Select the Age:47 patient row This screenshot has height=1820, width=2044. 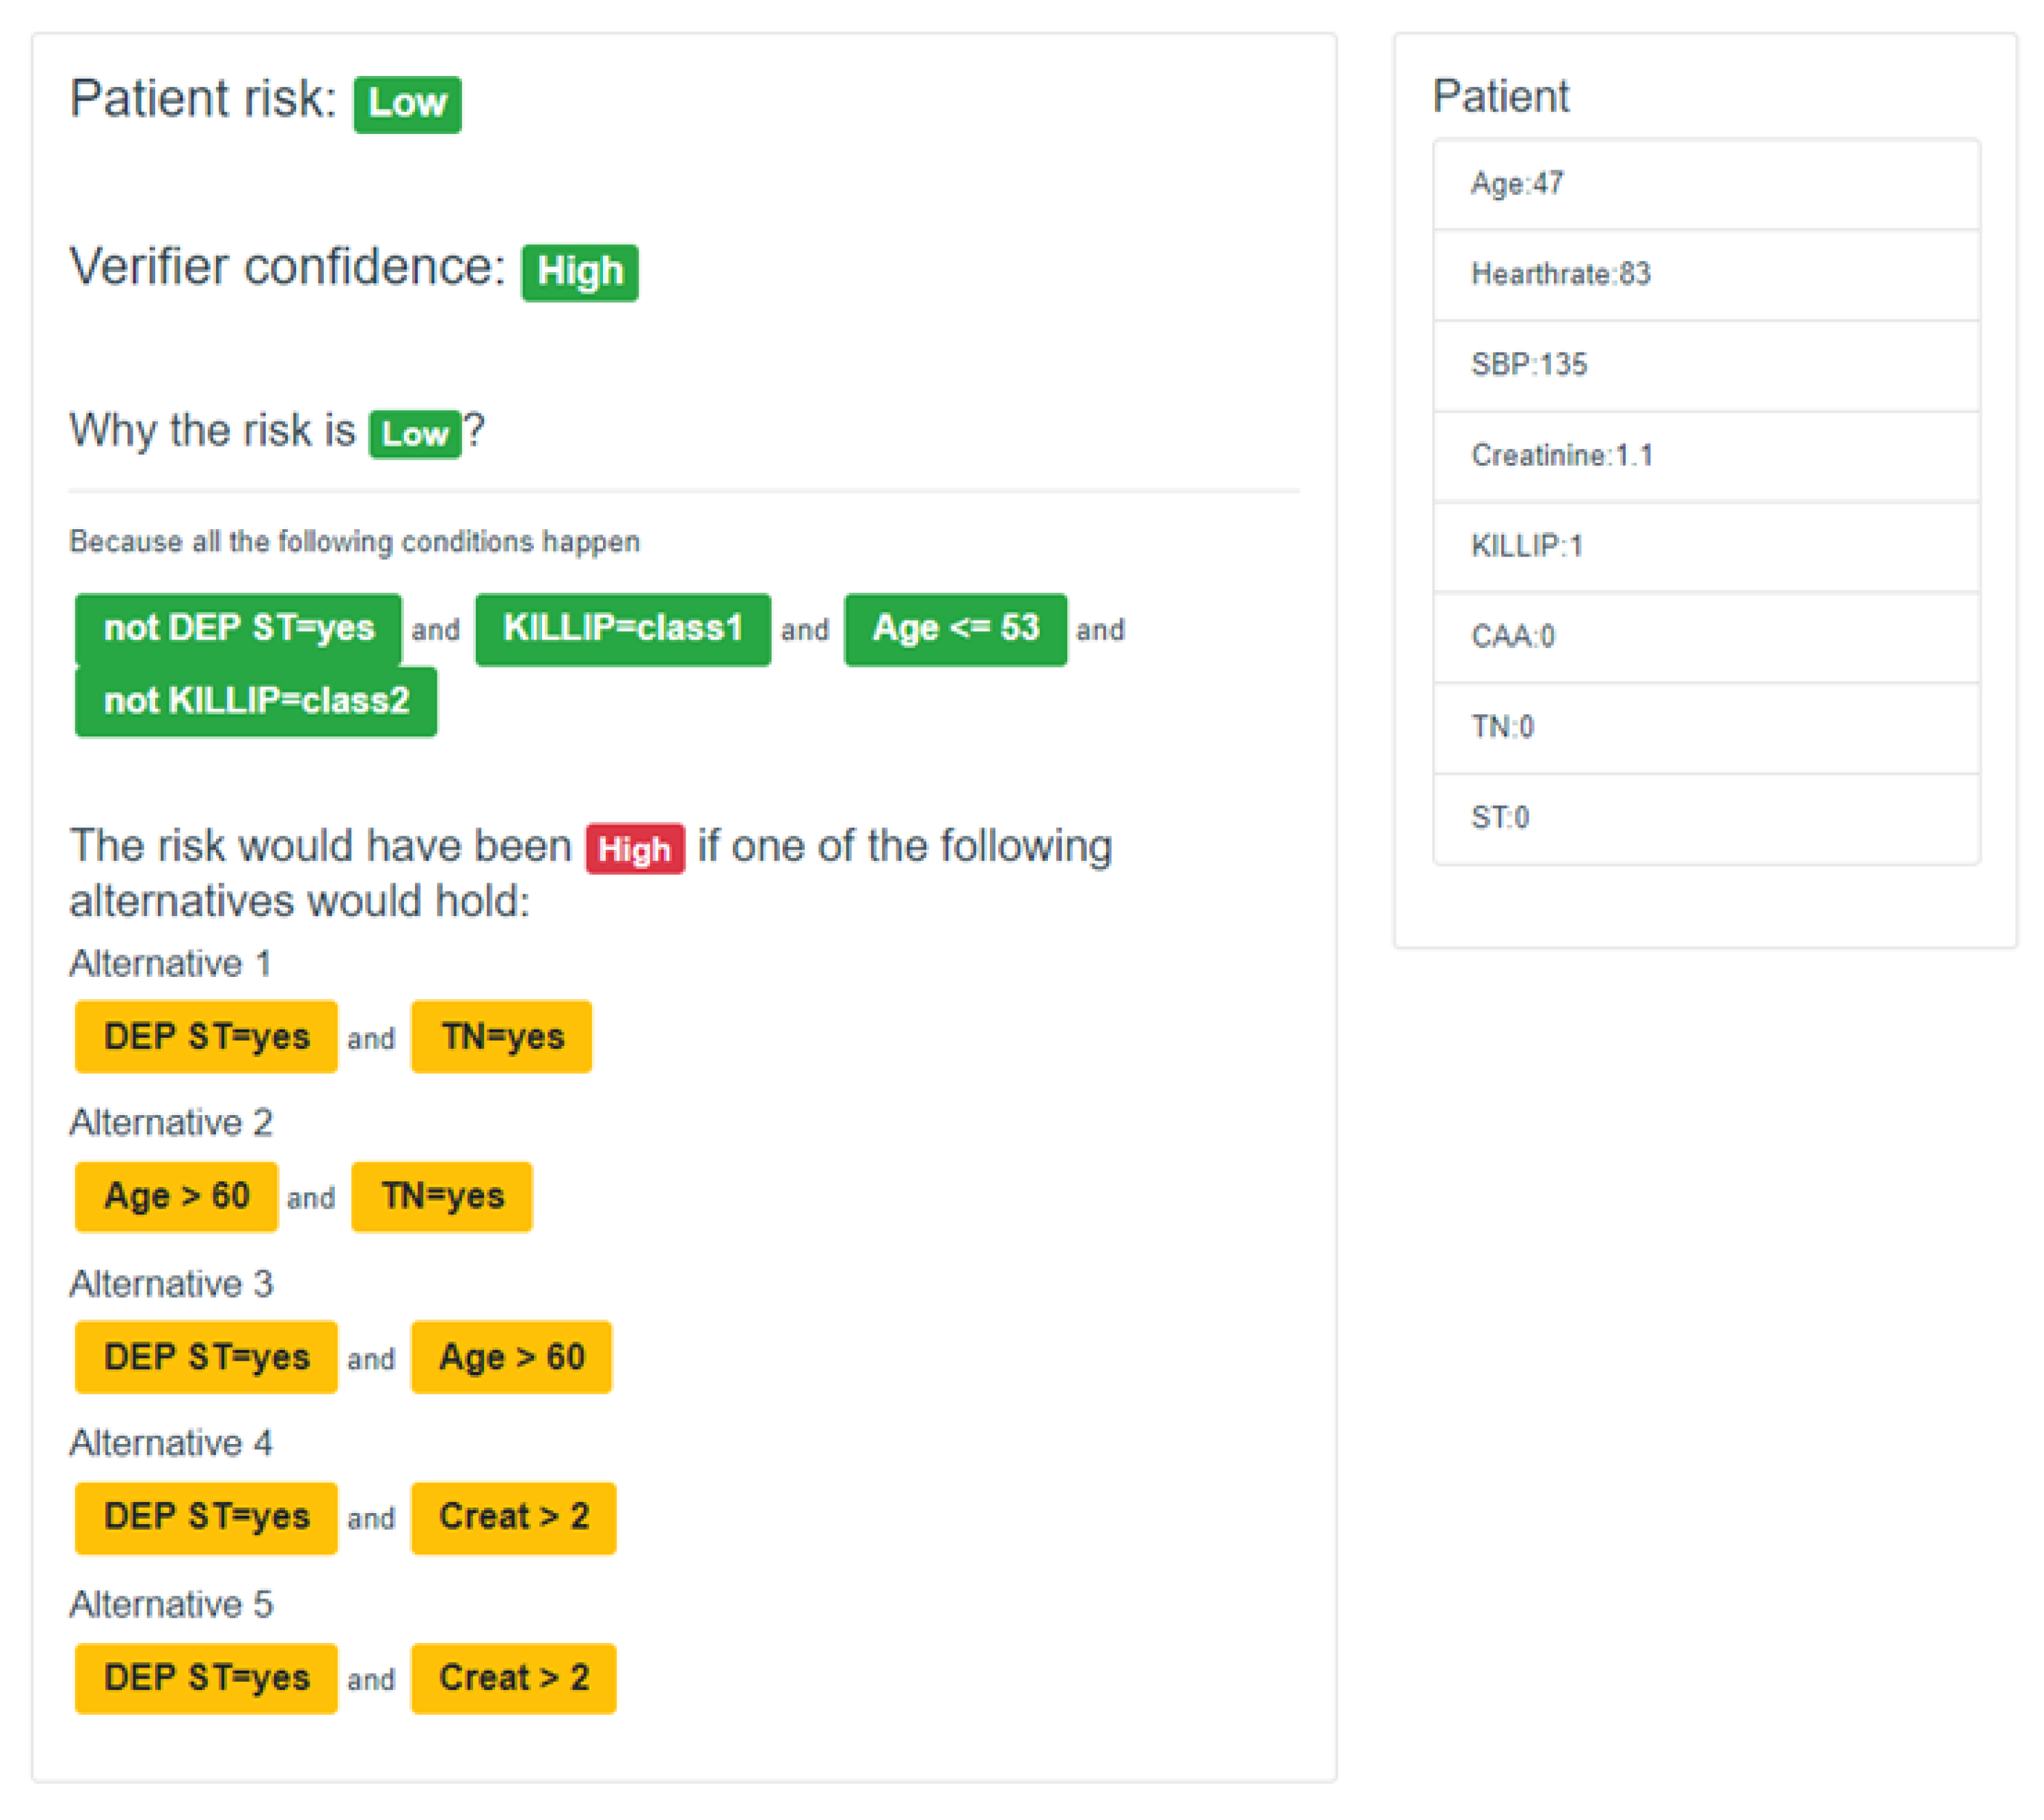[1707, 185]
